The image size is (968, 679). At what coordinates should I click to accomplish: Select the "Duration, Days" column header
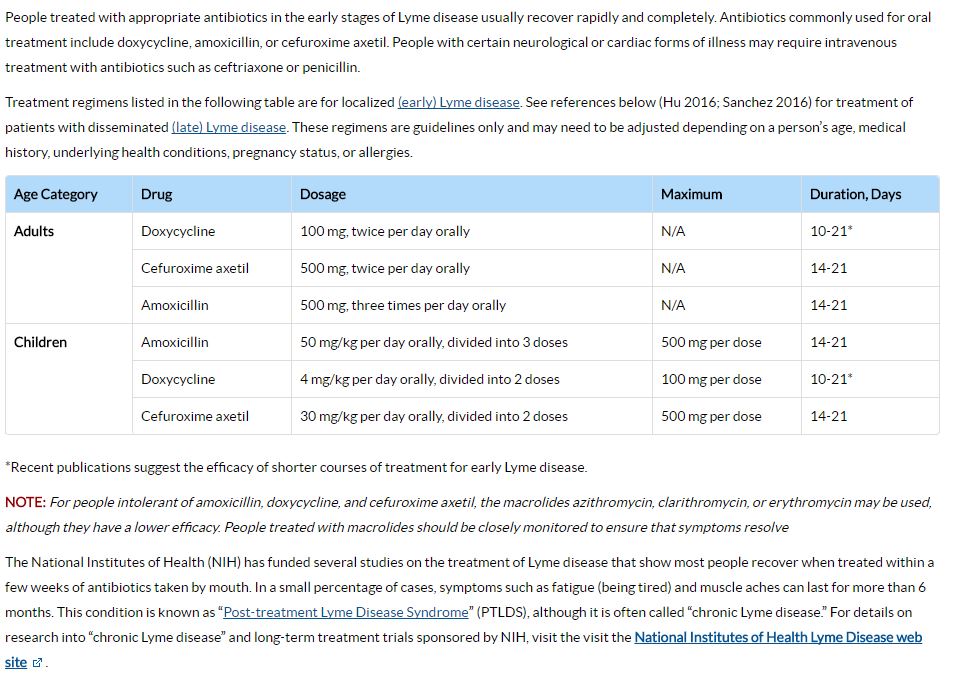855,194
